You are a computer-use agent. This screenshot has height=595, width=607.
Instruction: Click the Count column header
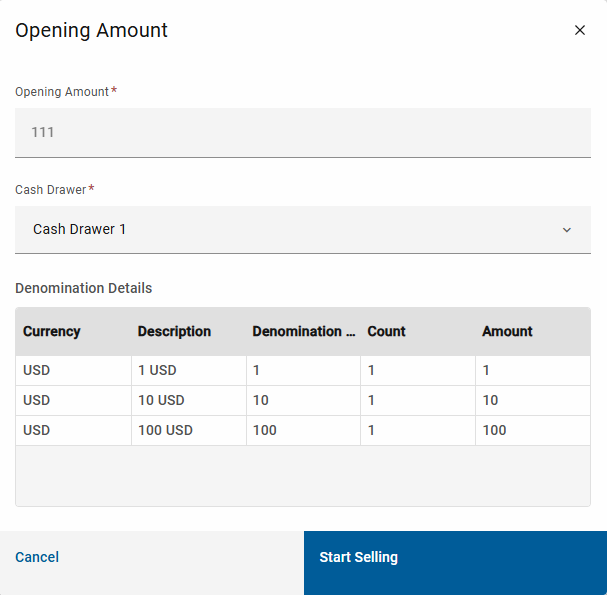click(386, 331)
